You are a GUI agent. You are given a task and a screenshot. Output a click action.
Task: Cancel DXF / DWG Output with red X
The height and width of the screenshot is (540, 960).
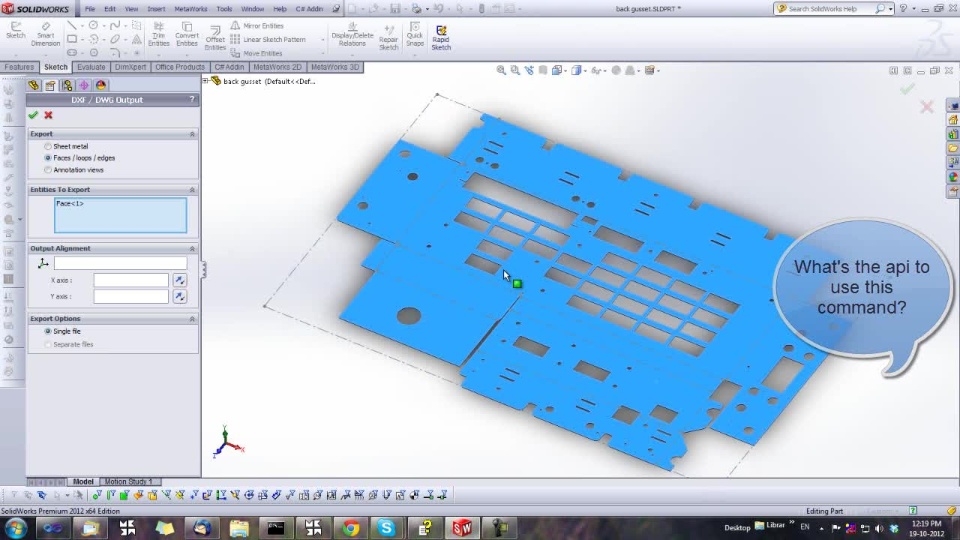click(48, 115)
